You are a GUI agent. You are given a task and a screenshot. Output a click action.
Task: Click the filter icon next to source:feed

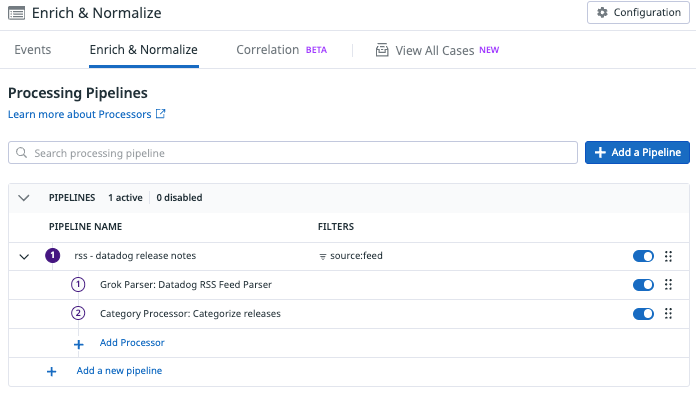[x=323, y=257]
